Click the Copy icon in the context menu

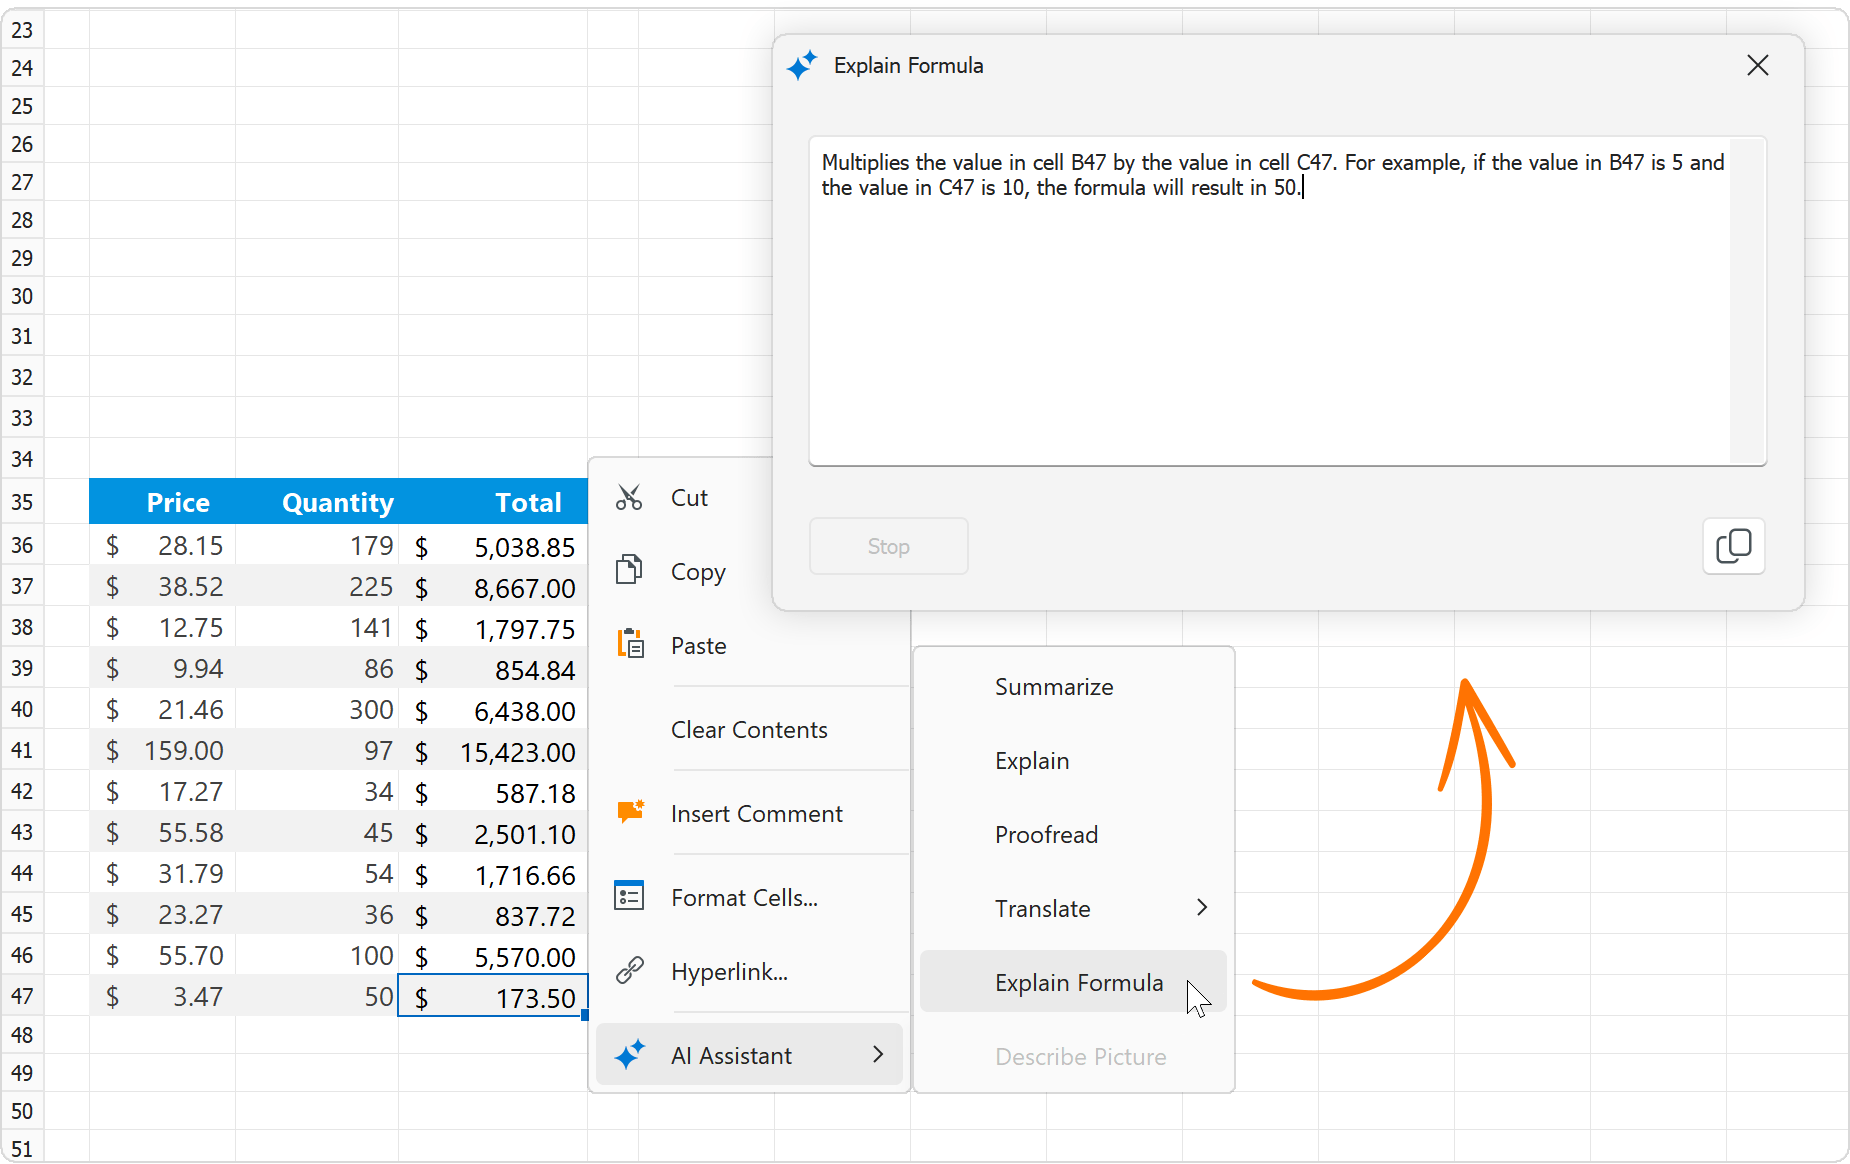[629, 569]
